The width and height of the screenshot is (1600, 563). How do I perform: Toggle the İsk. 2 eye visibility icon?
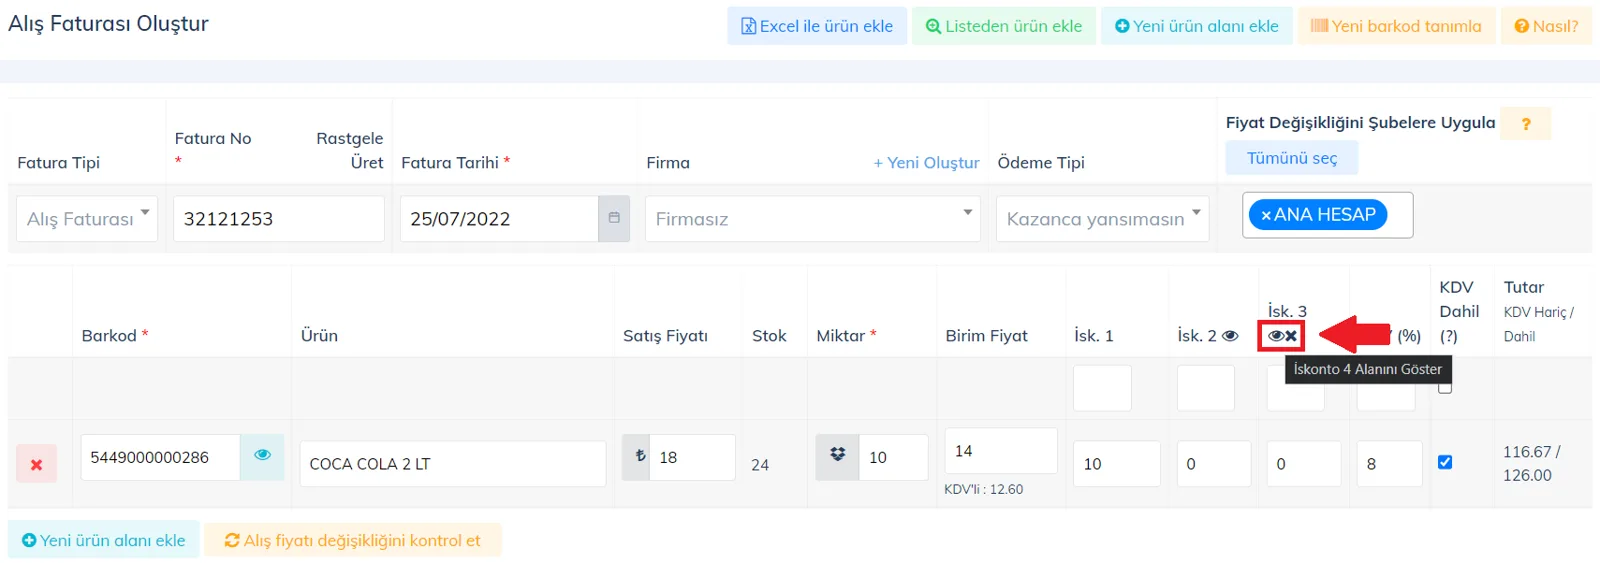(1230, 336)
